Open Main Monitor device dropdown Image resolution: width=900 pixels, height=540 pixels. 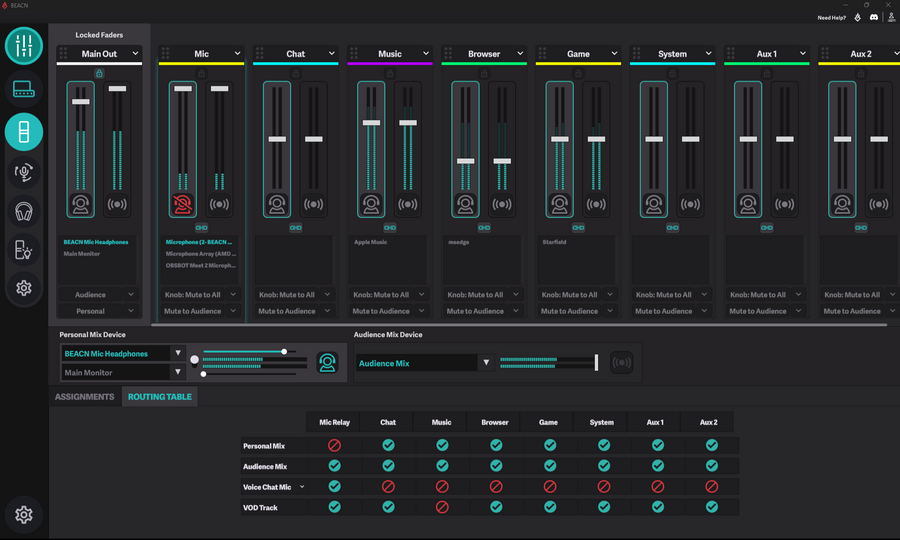[178, 372]
